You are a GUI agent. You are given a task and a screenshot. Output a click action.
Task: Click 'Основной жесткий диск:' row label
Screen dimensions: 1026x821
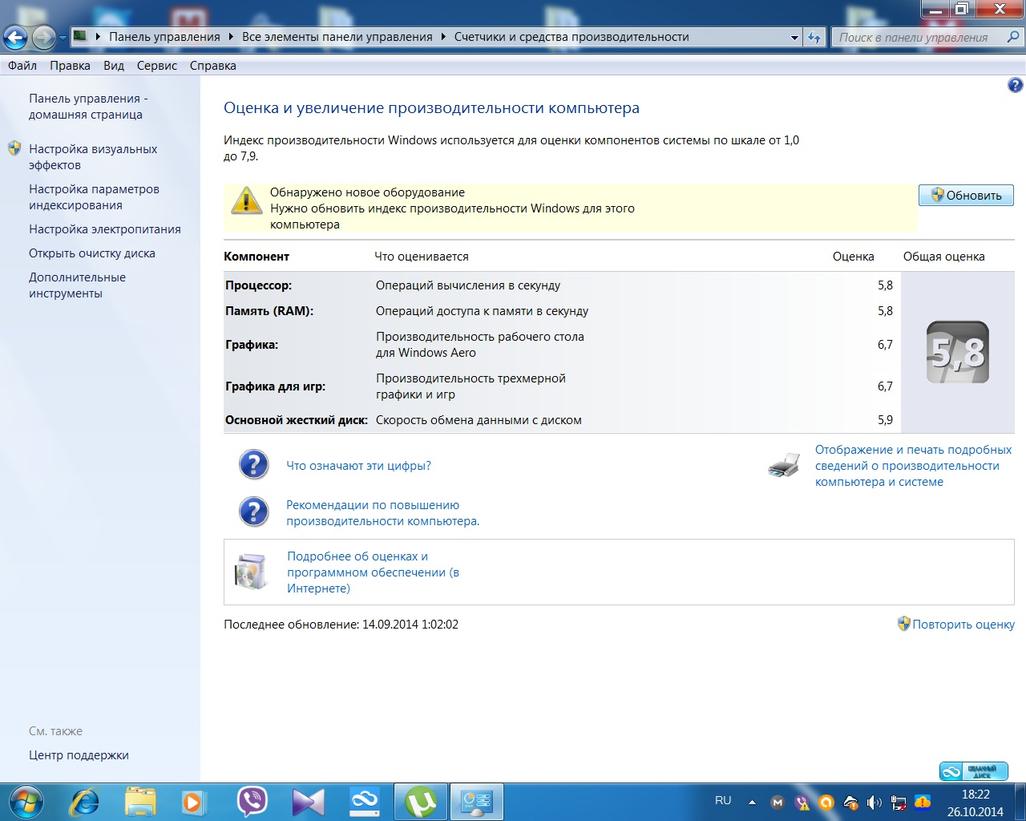296,420
